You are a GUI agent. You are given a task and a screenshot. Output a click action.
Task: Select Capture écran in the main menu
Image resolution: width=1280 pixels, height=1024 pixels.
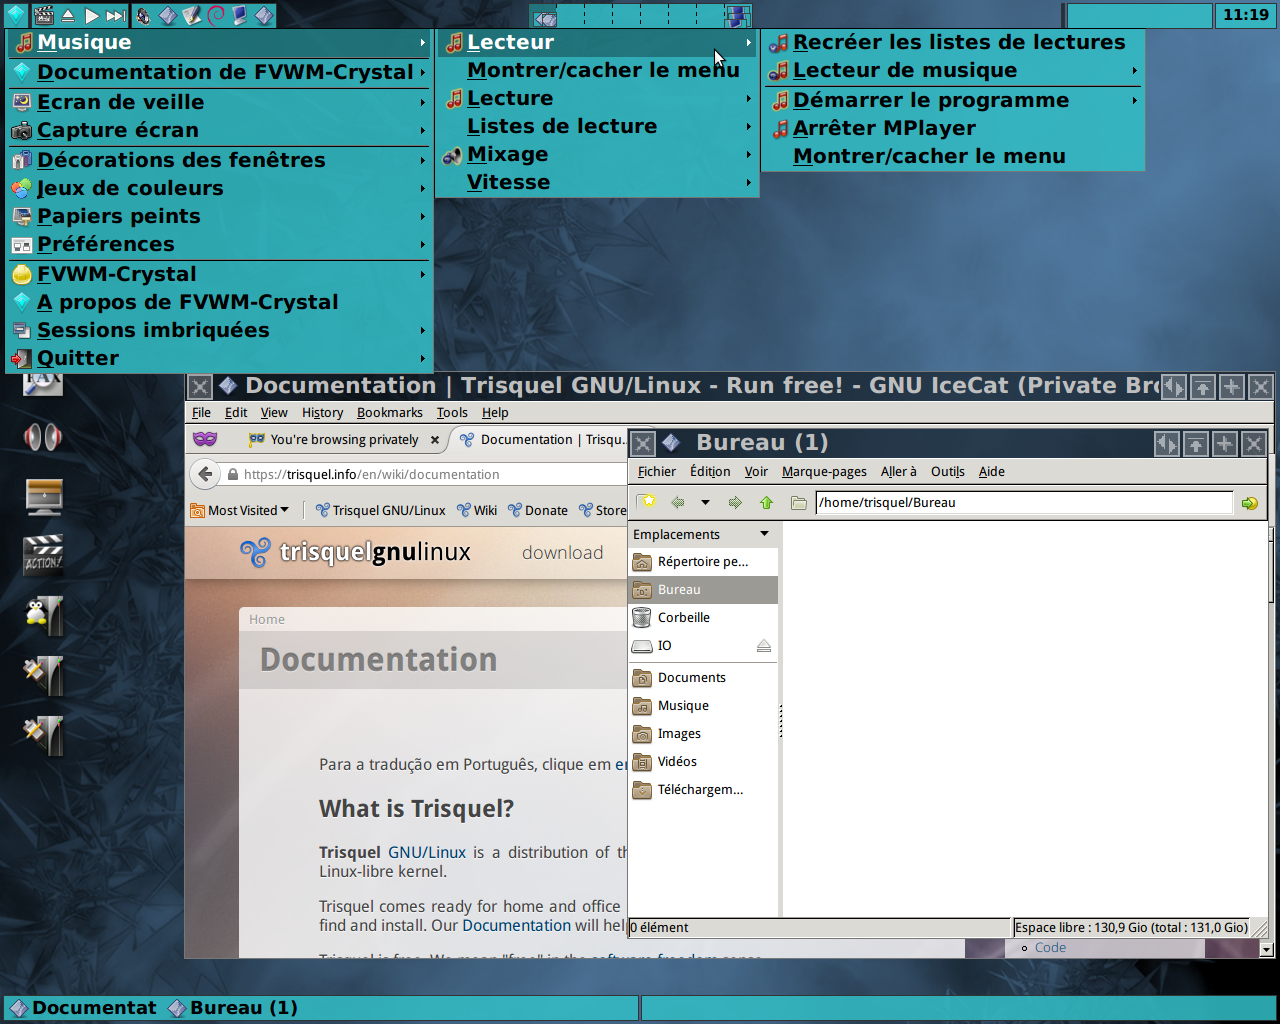[x=219, y=130]
